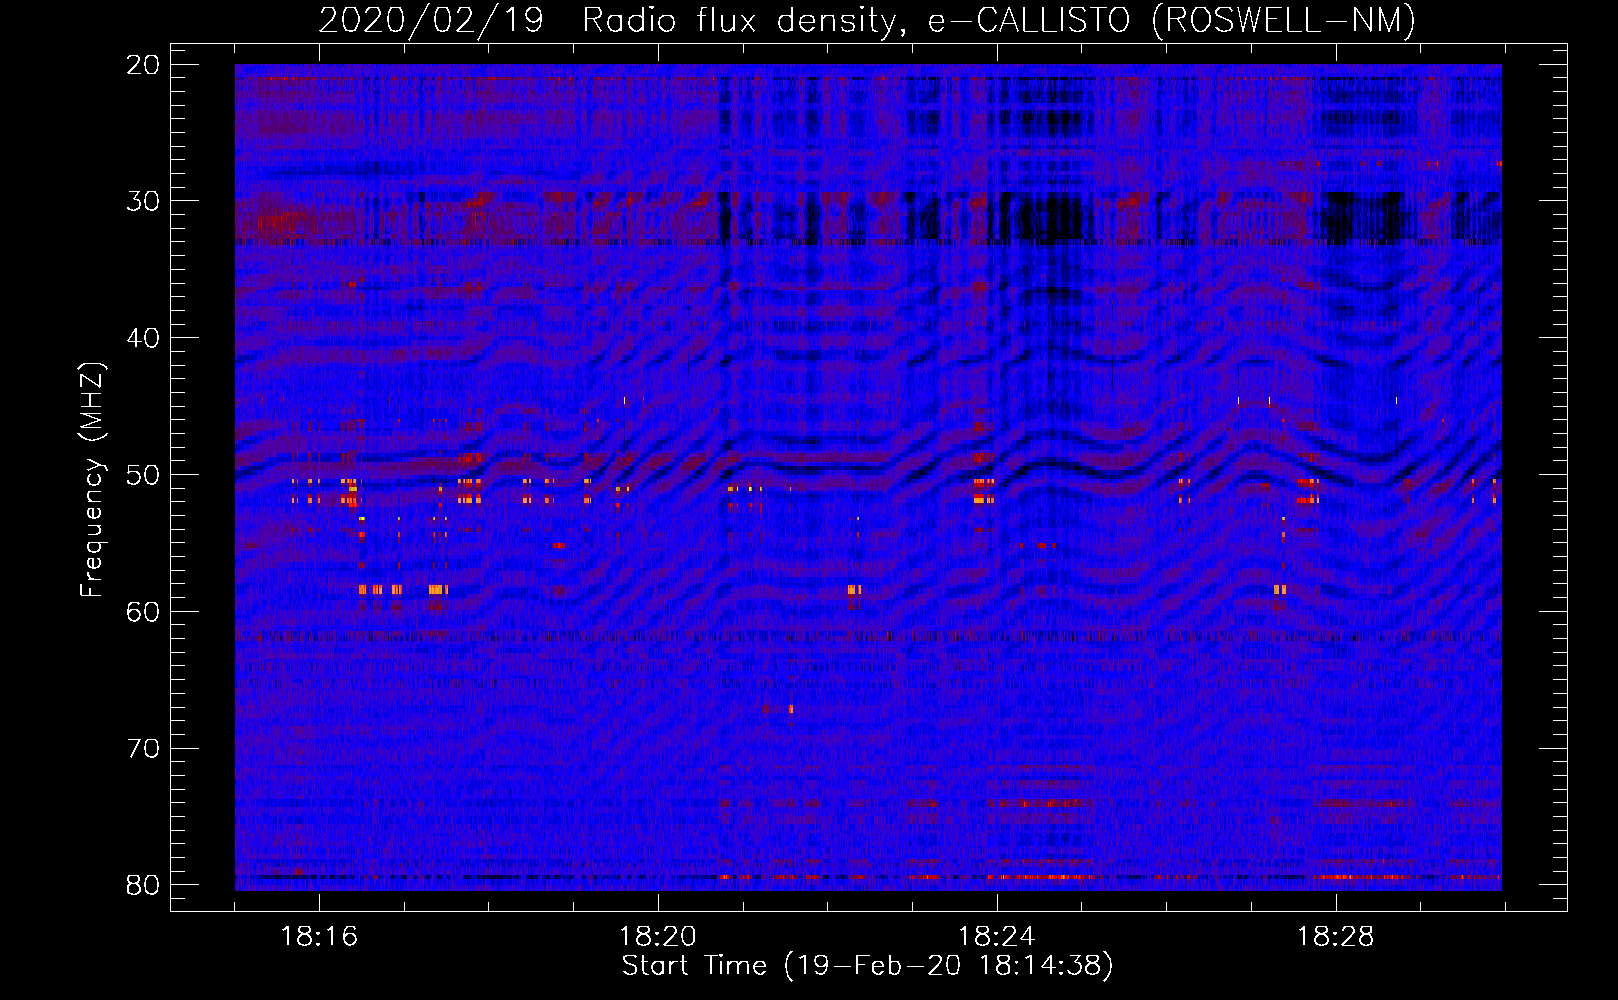The width and height of the screenshot is (1618, 1000).
Task: Click the 'Start Time (19-Feb-20 18:14:38)' label
Action: [867, 966]
